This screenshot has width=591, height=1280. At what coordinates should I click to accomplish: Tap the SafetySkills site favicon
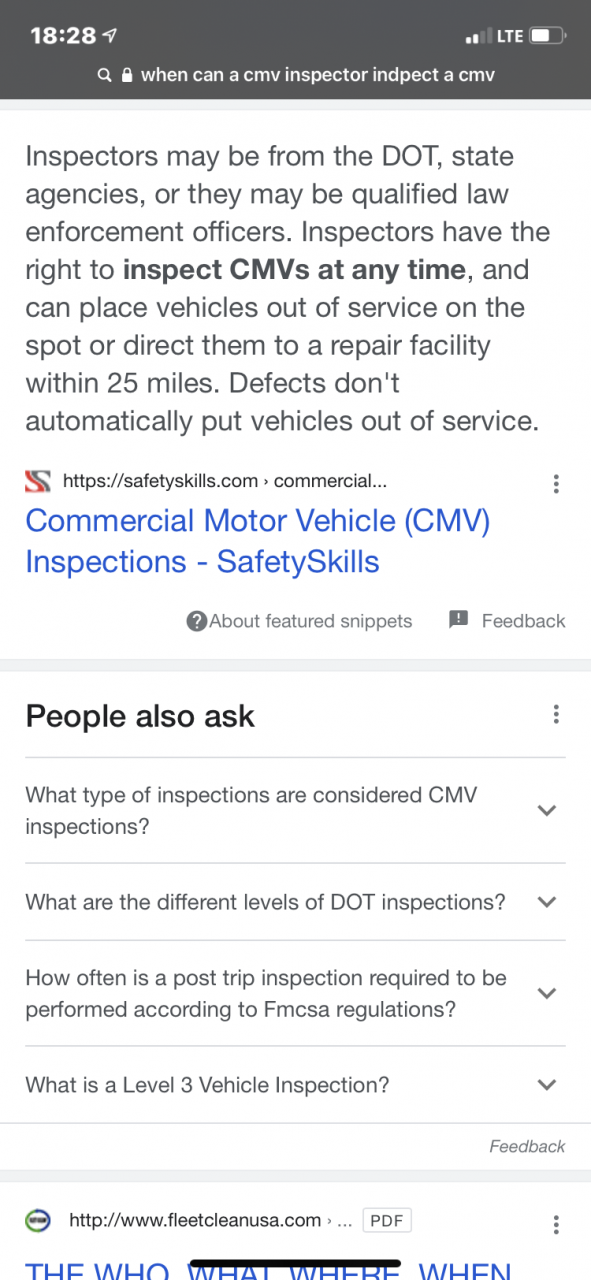pos(38,481)
